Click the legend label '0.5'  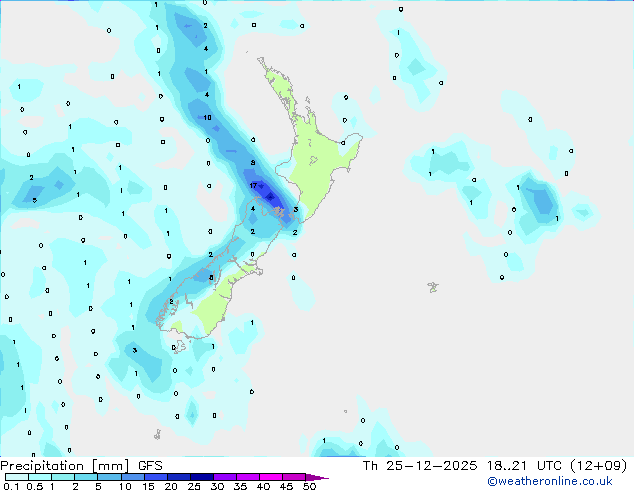34,486
